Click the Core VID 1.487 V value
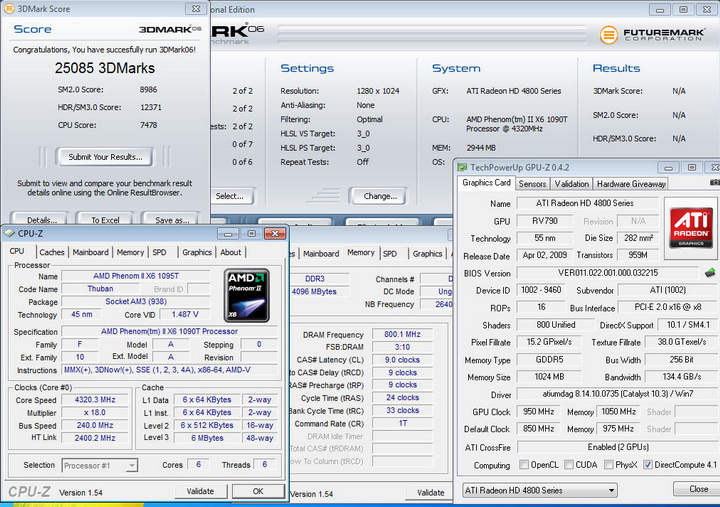This screenshot has height=507, width=720. pos(185,315)
